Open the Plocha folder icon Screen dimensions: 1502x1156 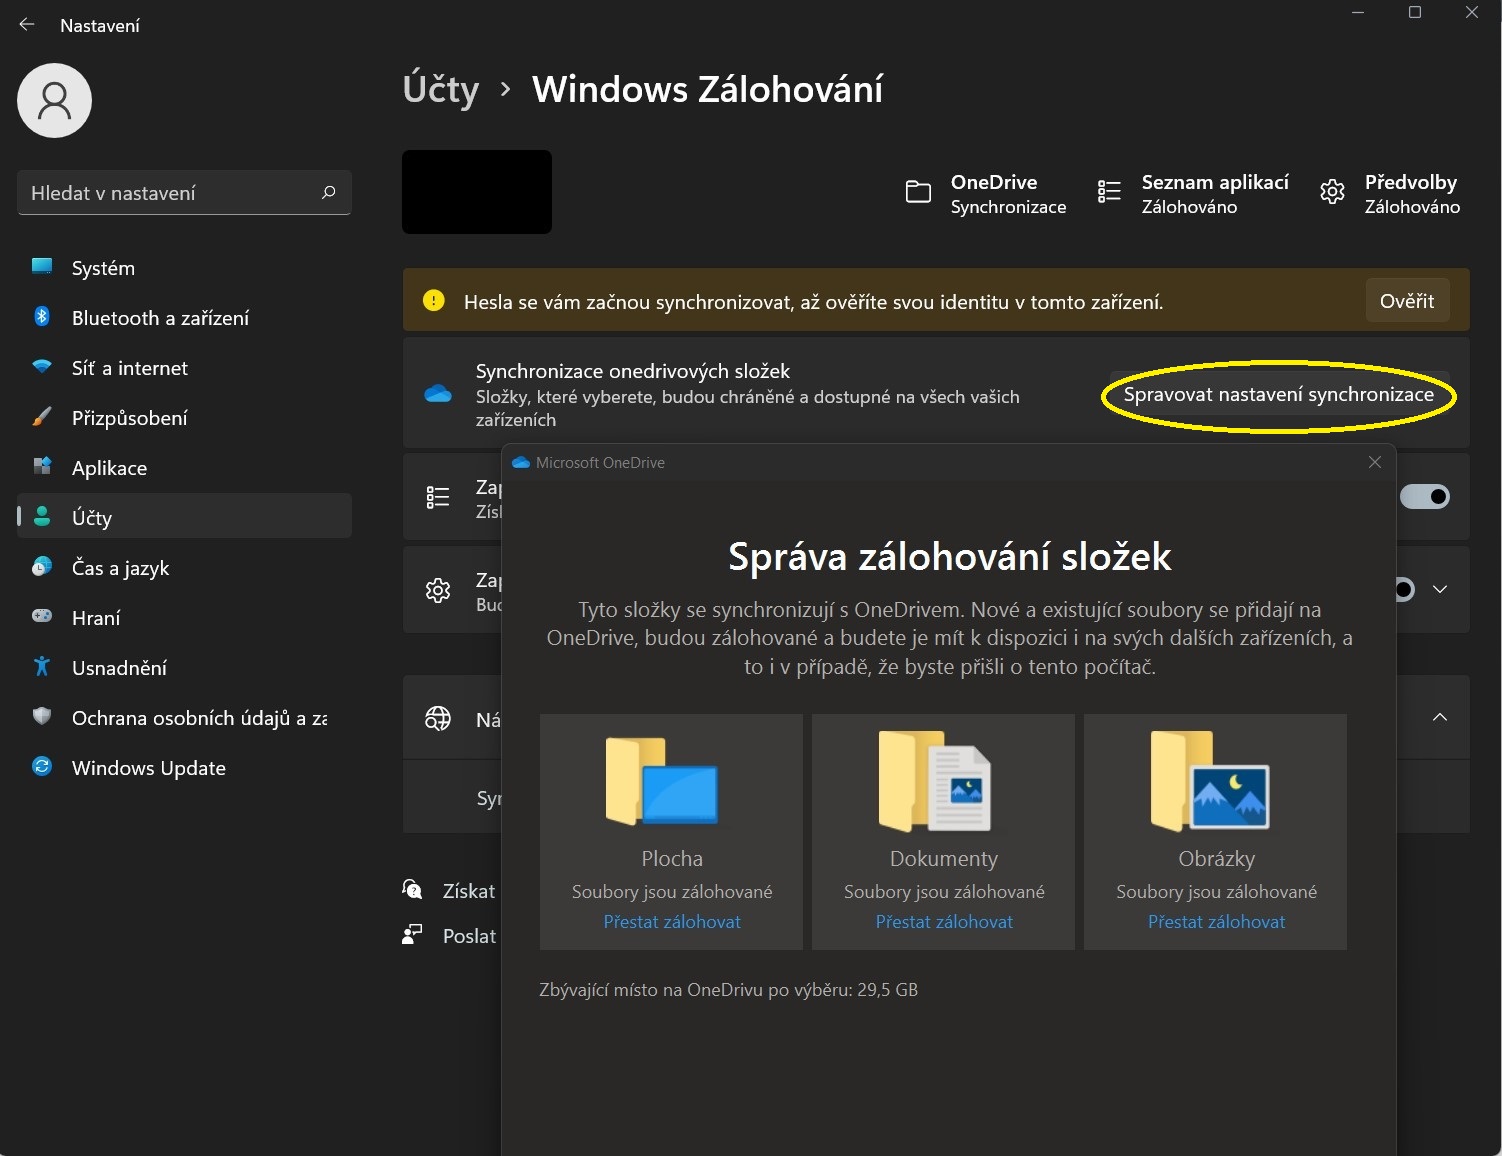pyautogui.click(x=661, y=781)
